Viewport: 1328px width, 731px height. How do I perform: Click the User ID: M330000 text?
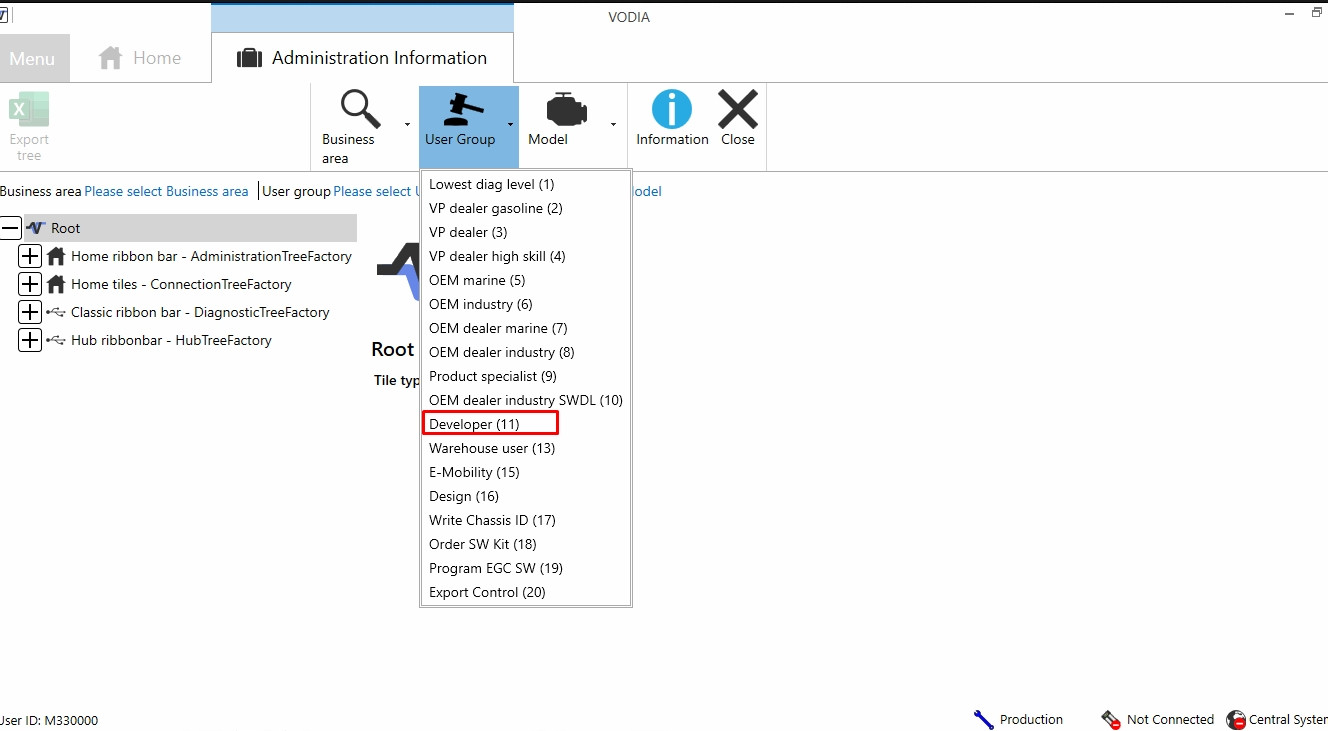[x=49, y=720]
